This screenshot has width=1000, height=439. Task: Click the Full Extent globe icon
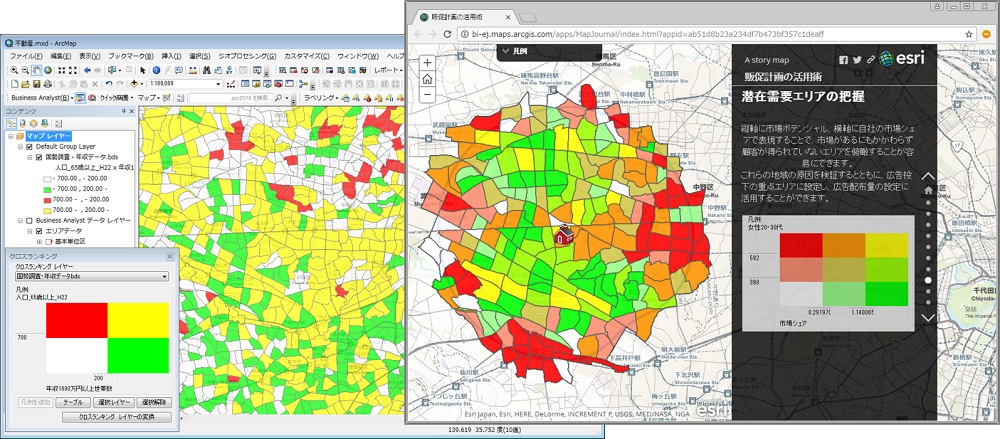(48, 70)
